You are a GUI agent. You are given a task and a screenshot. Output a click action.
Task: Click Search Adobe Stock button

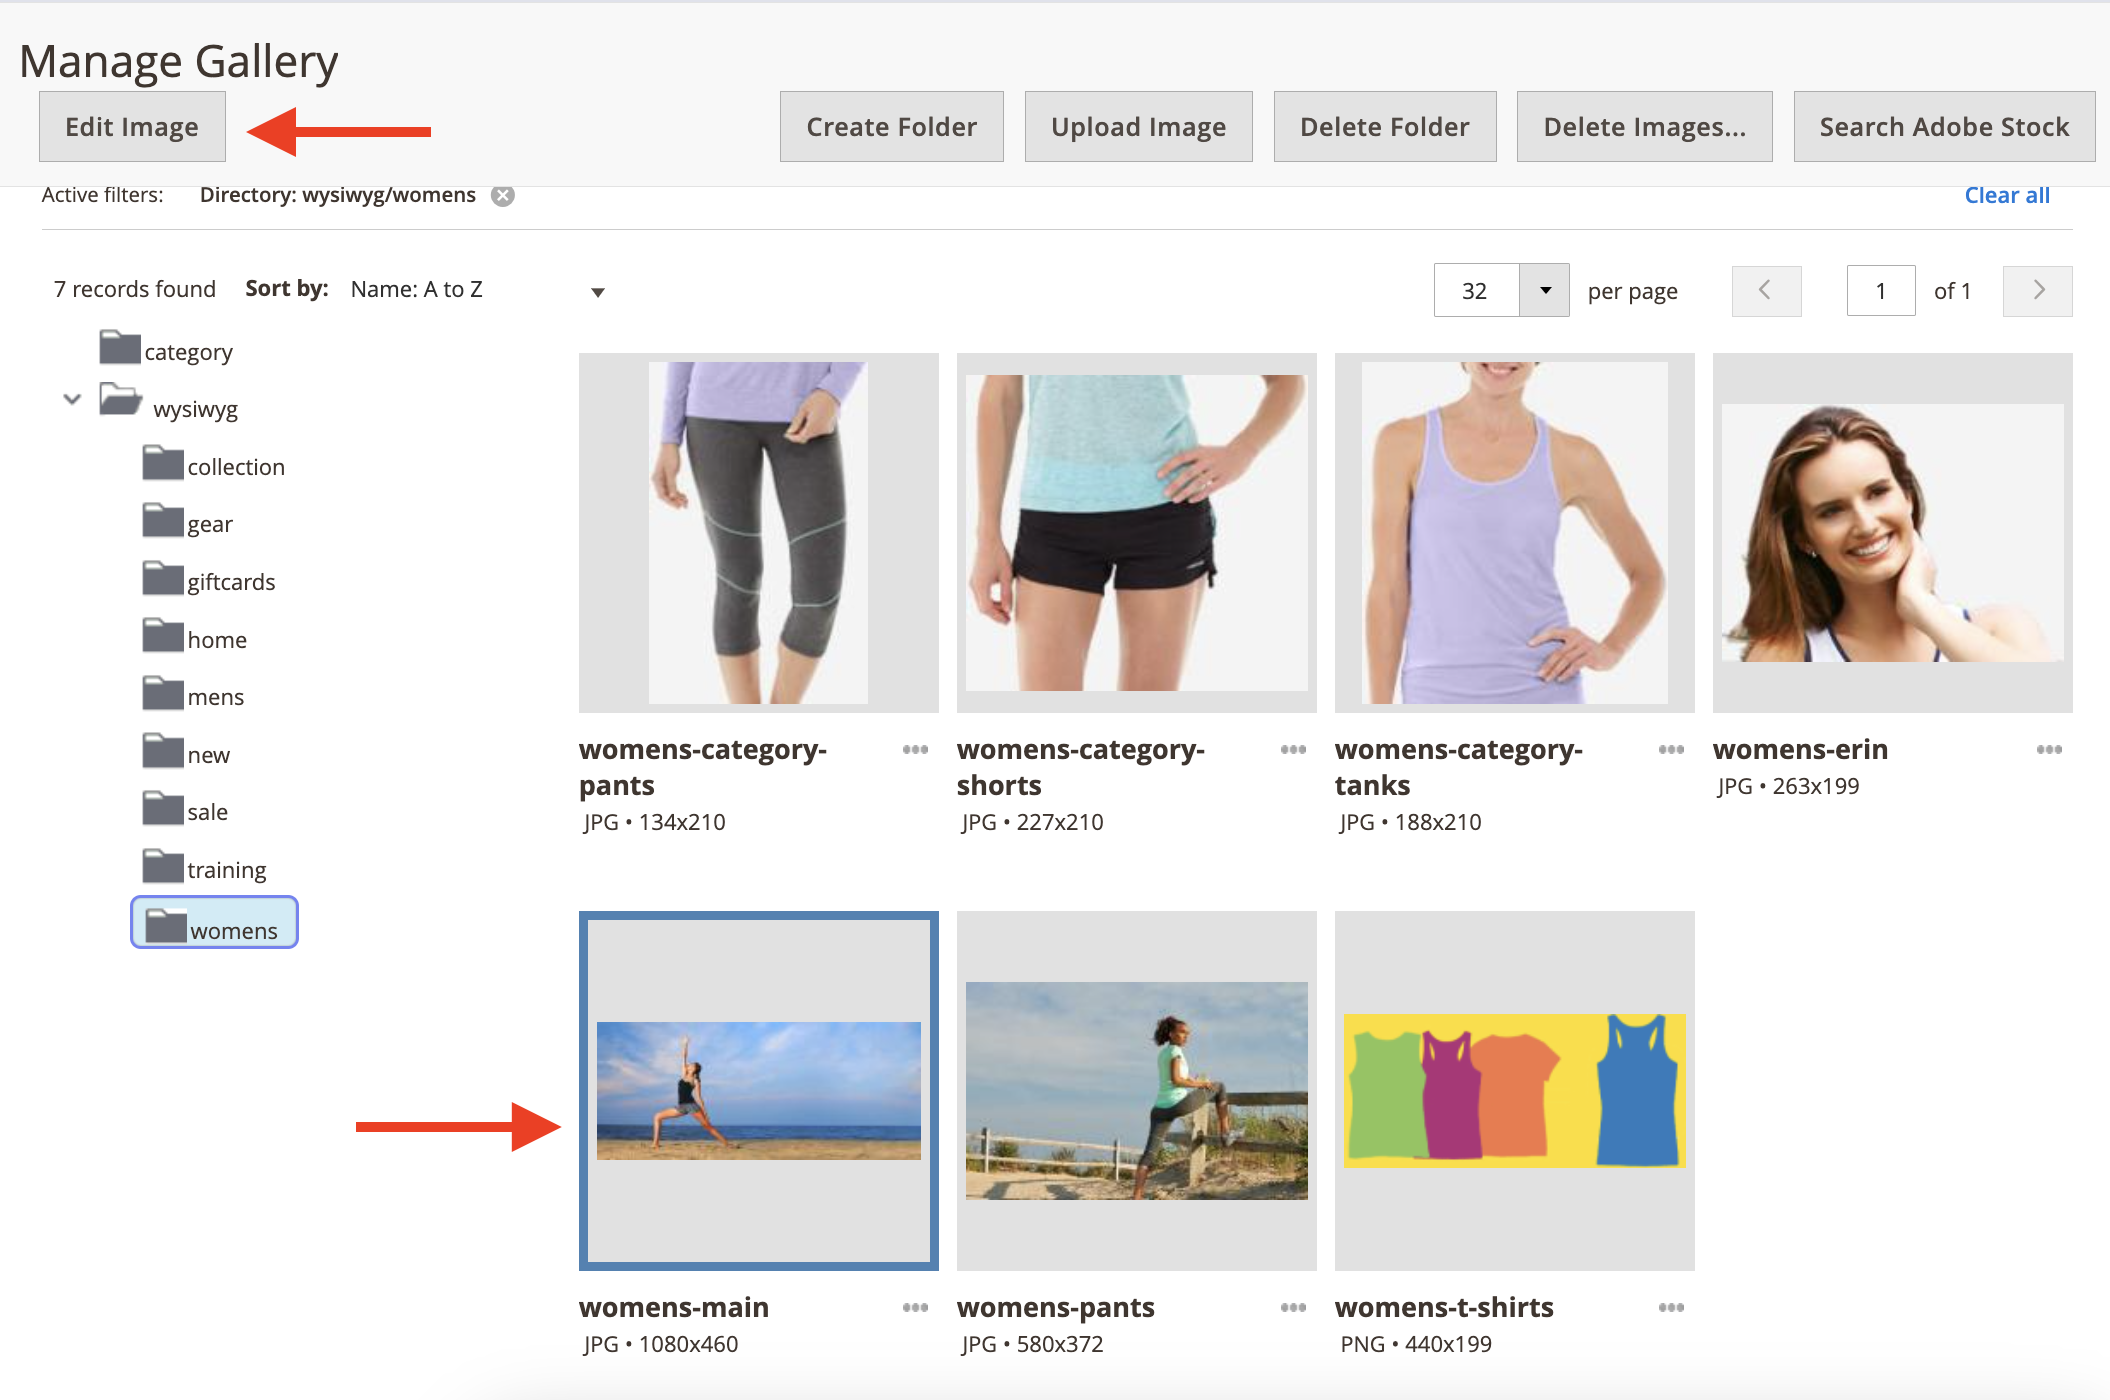click(x=1943, y=127)
